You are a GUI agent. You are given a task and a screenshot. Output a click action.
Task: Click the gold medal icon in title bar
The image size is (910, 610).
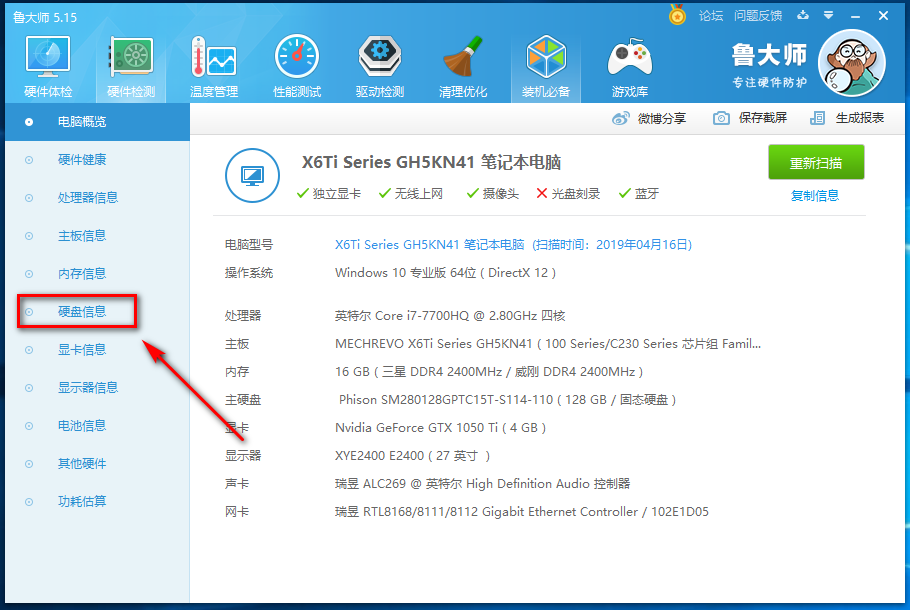click(677, 15)
